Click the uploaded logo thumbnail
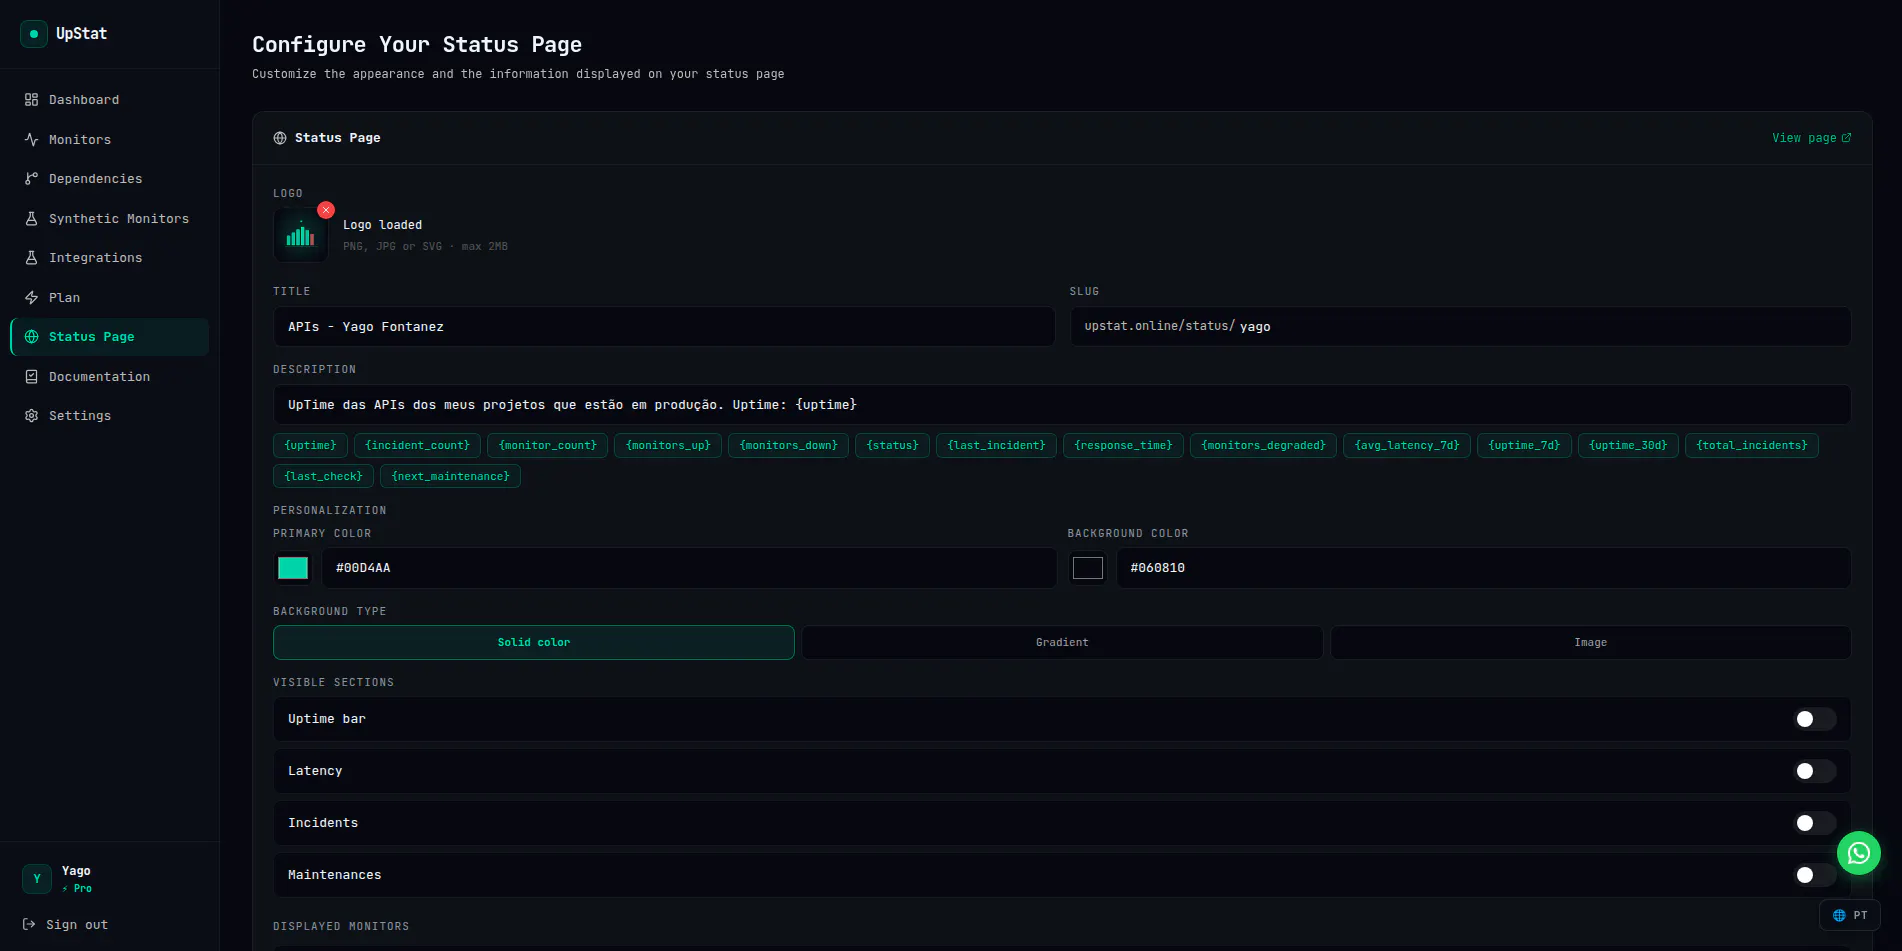Viewport: 1902px width, 951px height. (300, 236)
